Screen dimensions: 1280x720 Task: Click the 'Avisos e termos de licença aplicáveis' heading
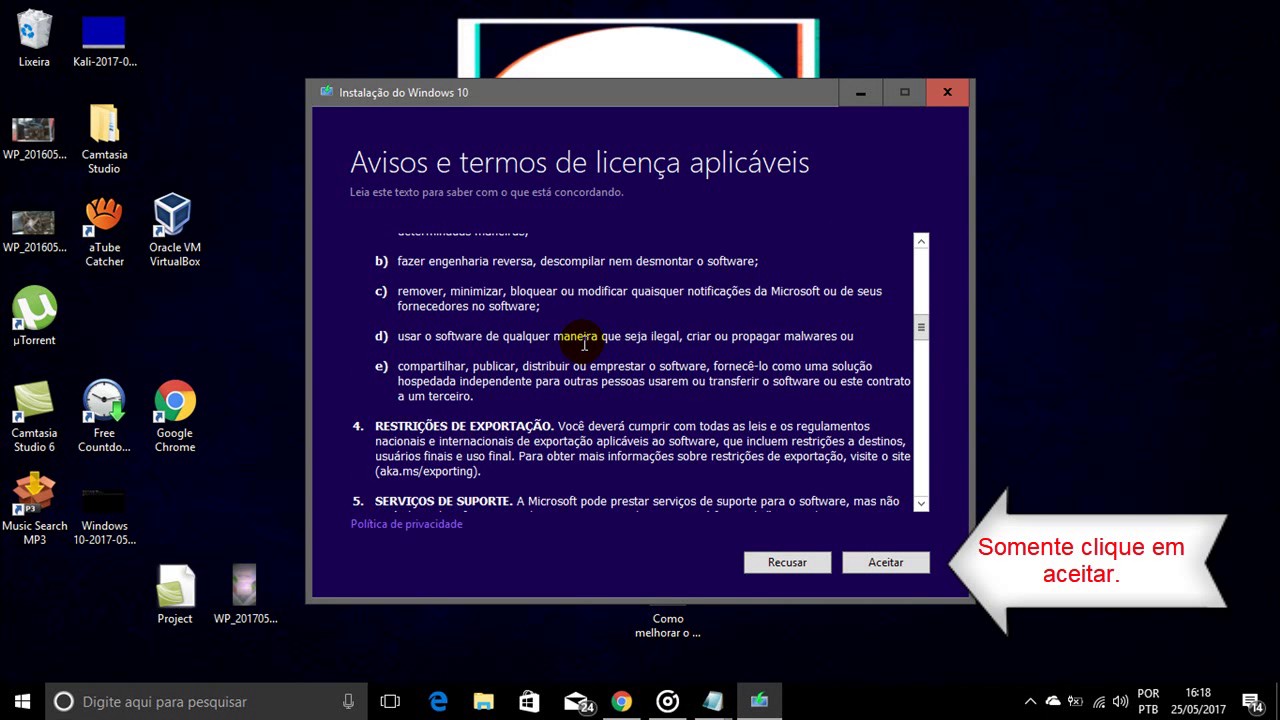click(580, 162)
